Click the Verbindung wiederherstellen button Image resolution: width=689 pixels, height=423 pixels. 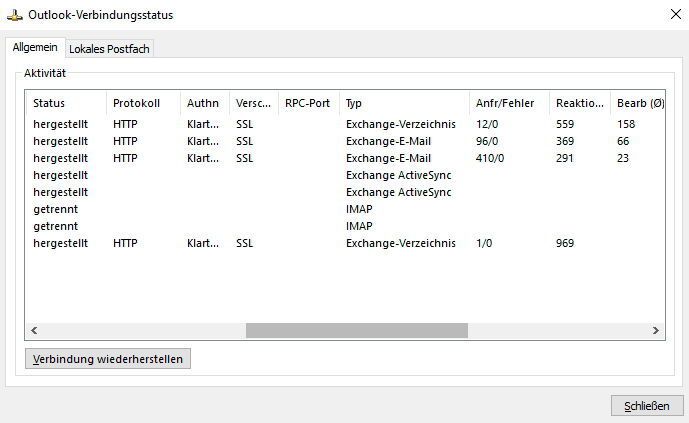(108, 359)
